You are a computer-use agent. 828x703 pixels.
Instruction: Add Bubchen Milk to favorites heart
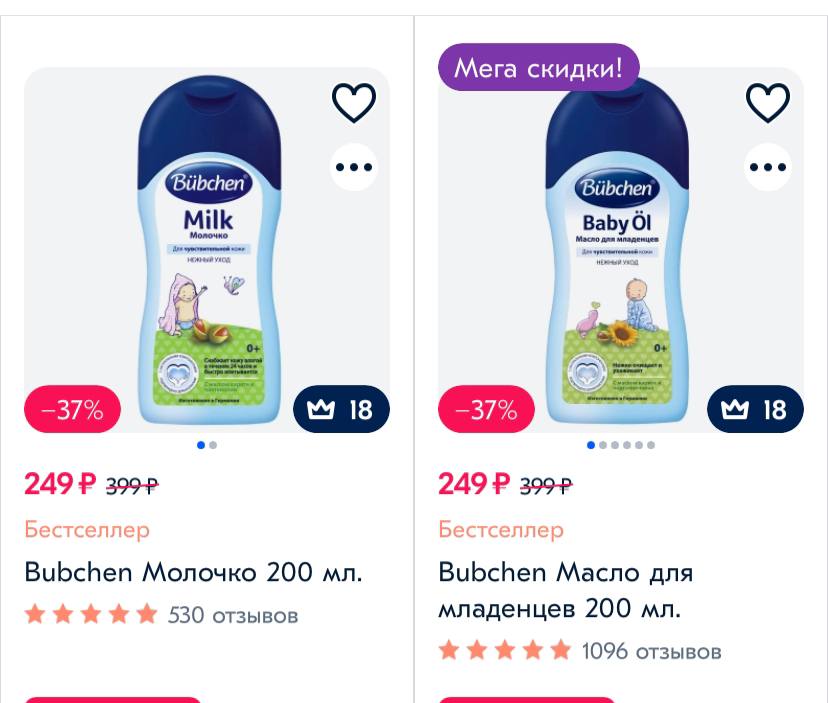point(354,102)
